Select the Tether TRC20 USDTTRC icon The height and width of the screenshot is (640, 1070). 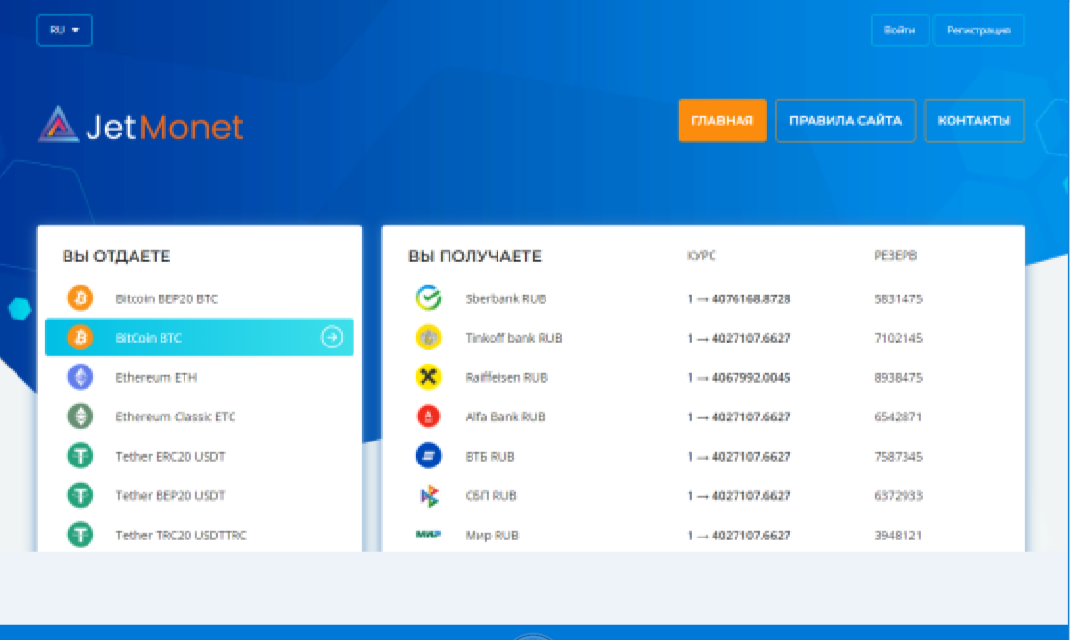click(x=80, y=534)
